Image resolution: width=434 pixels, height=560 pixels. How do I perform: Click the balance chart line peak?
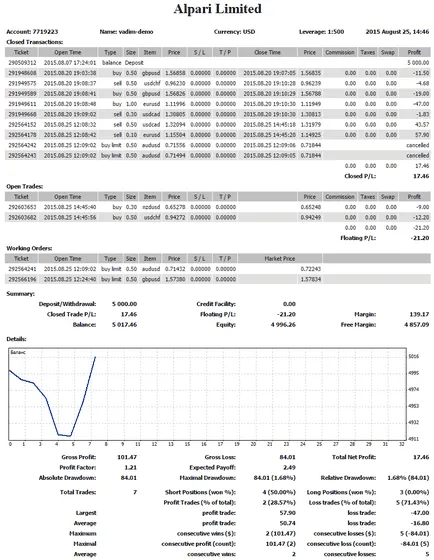tap(95, 357)
